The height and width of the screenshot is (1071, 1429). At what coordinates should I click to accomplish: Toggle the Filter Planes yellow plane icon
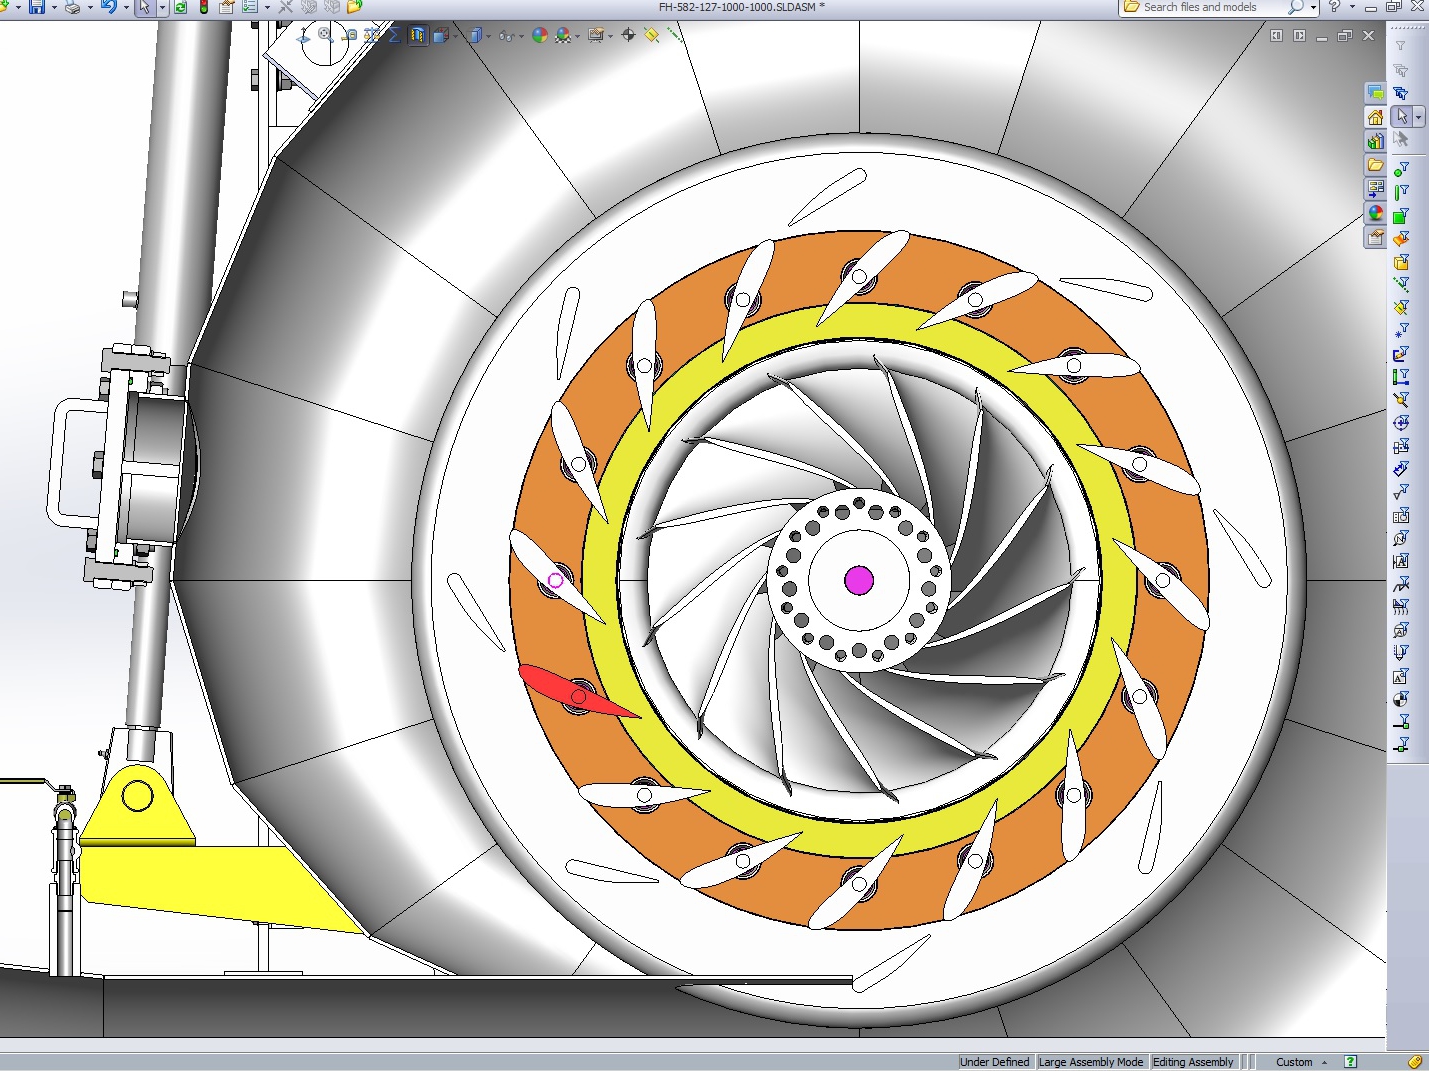(1401, 307)
